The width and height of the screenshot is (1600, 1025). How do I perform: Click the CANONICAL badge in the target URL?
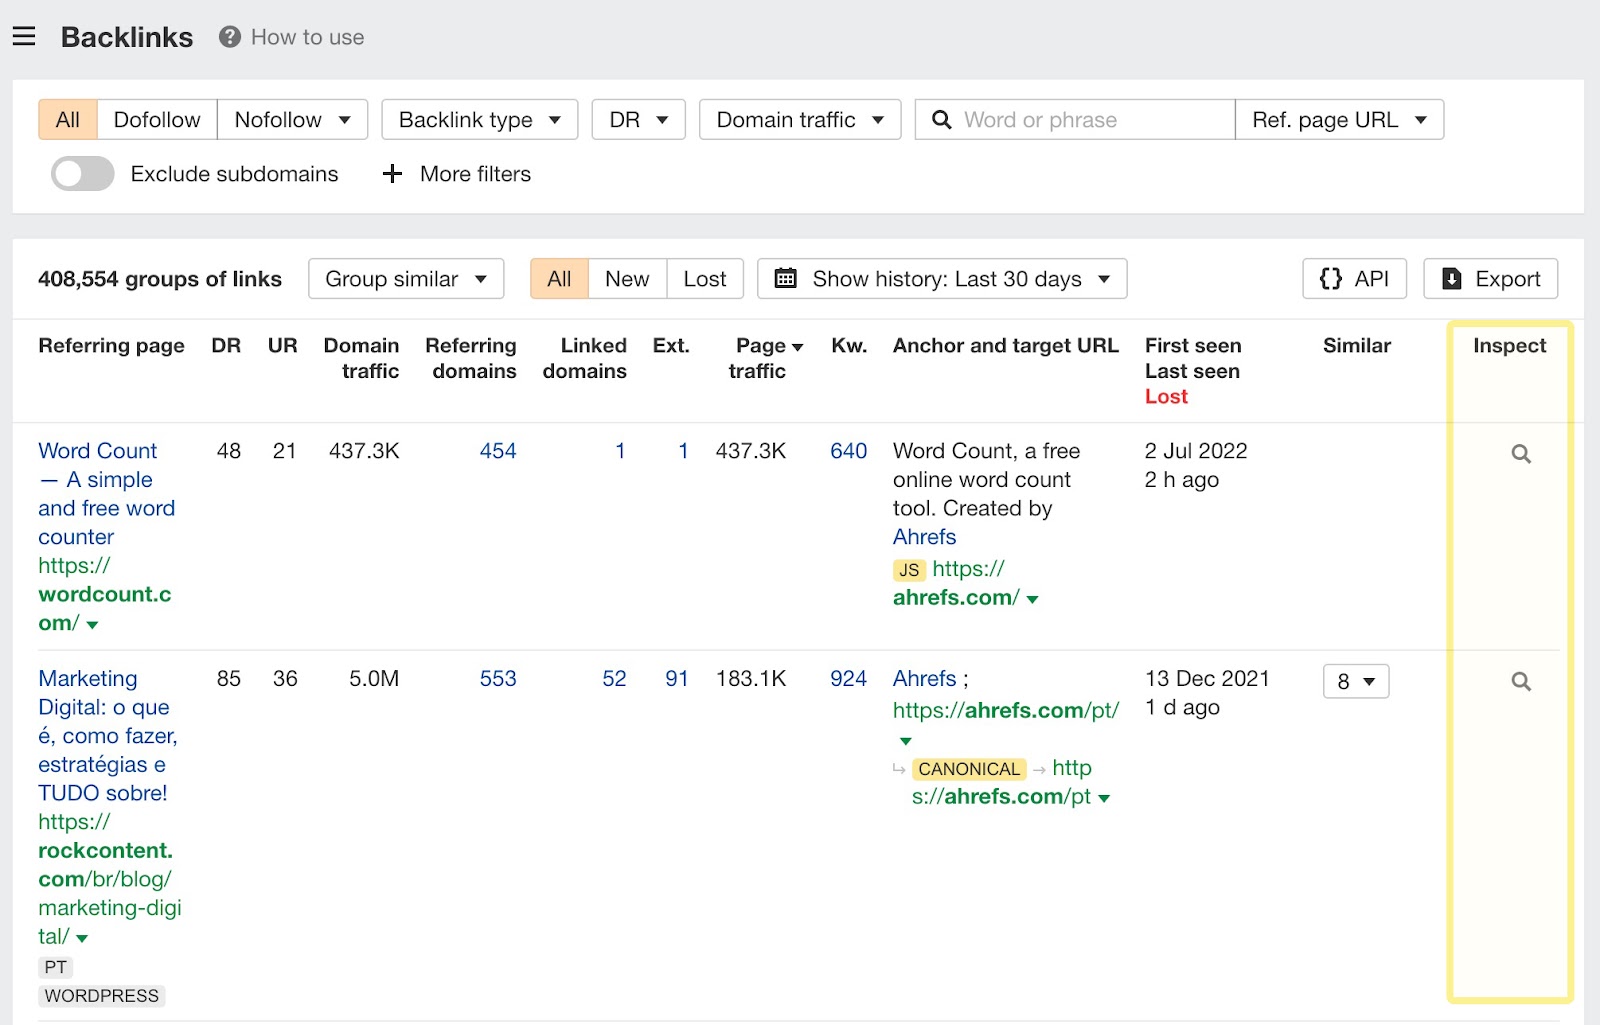pyautogui.click(x=967, y=769)
